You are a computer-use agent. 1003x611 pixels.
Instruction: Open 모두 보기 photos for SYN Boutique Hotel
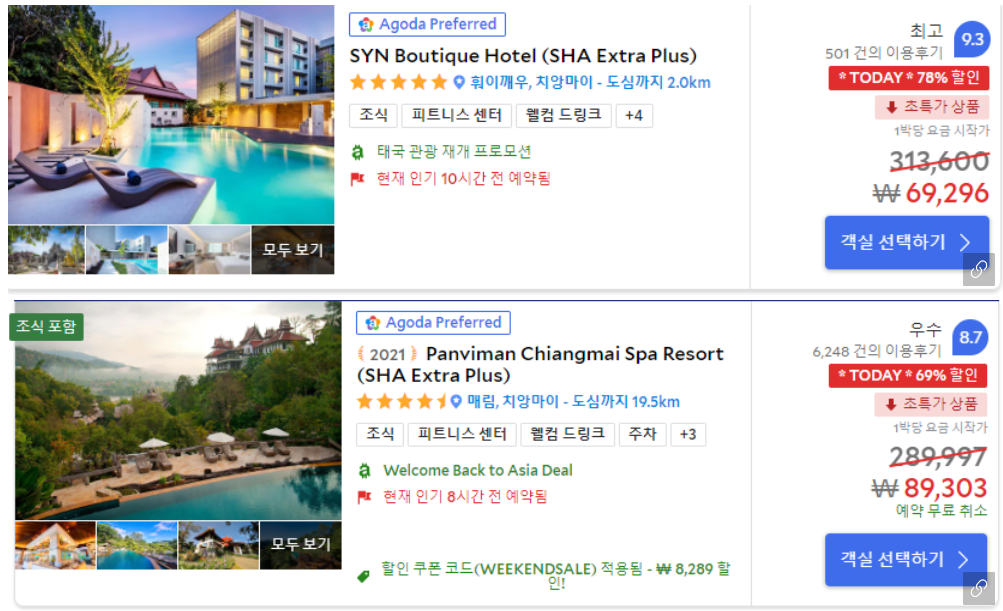pyautogui.click(x=293, y=250)
